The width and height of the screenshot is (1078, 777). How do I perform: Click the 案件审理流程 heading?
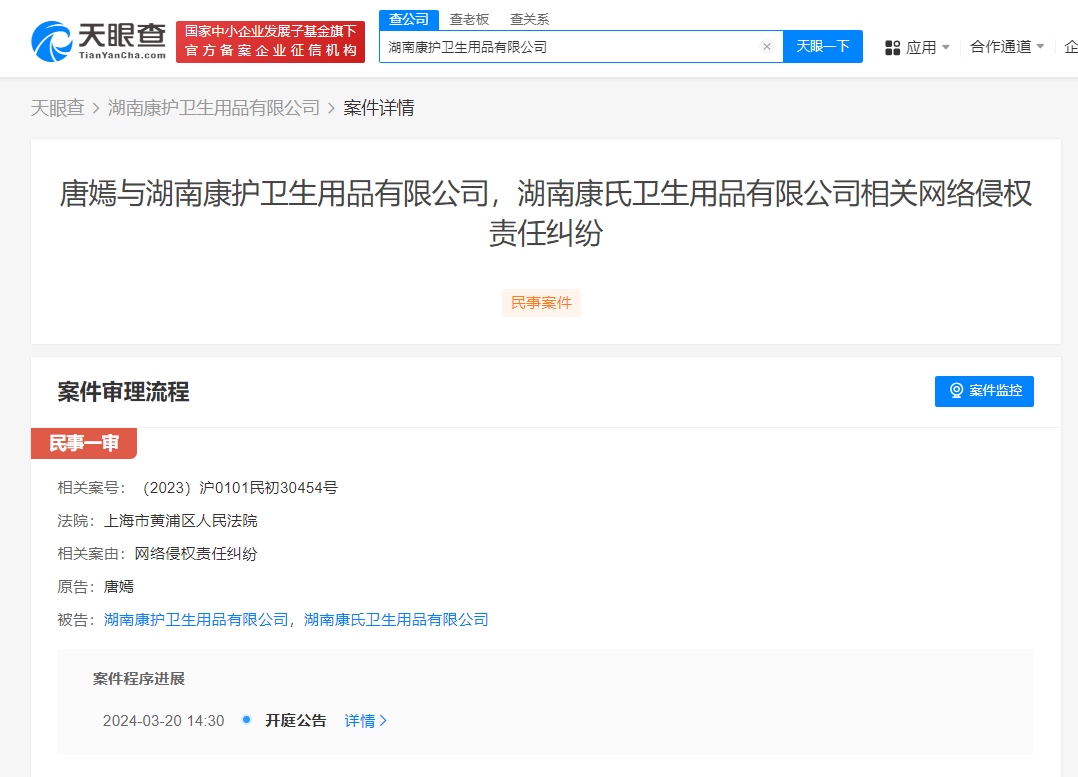(124, 392)
